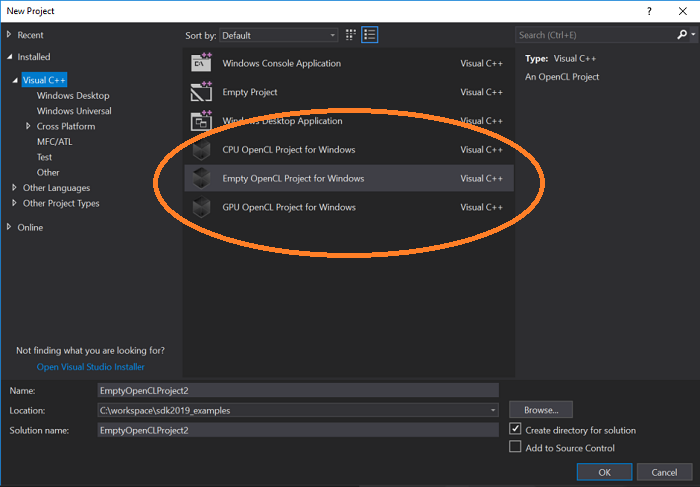Toggle Create directory for solution checkbox
The image size is (700, 487).
pyautogui.click(x=515, y=429)
